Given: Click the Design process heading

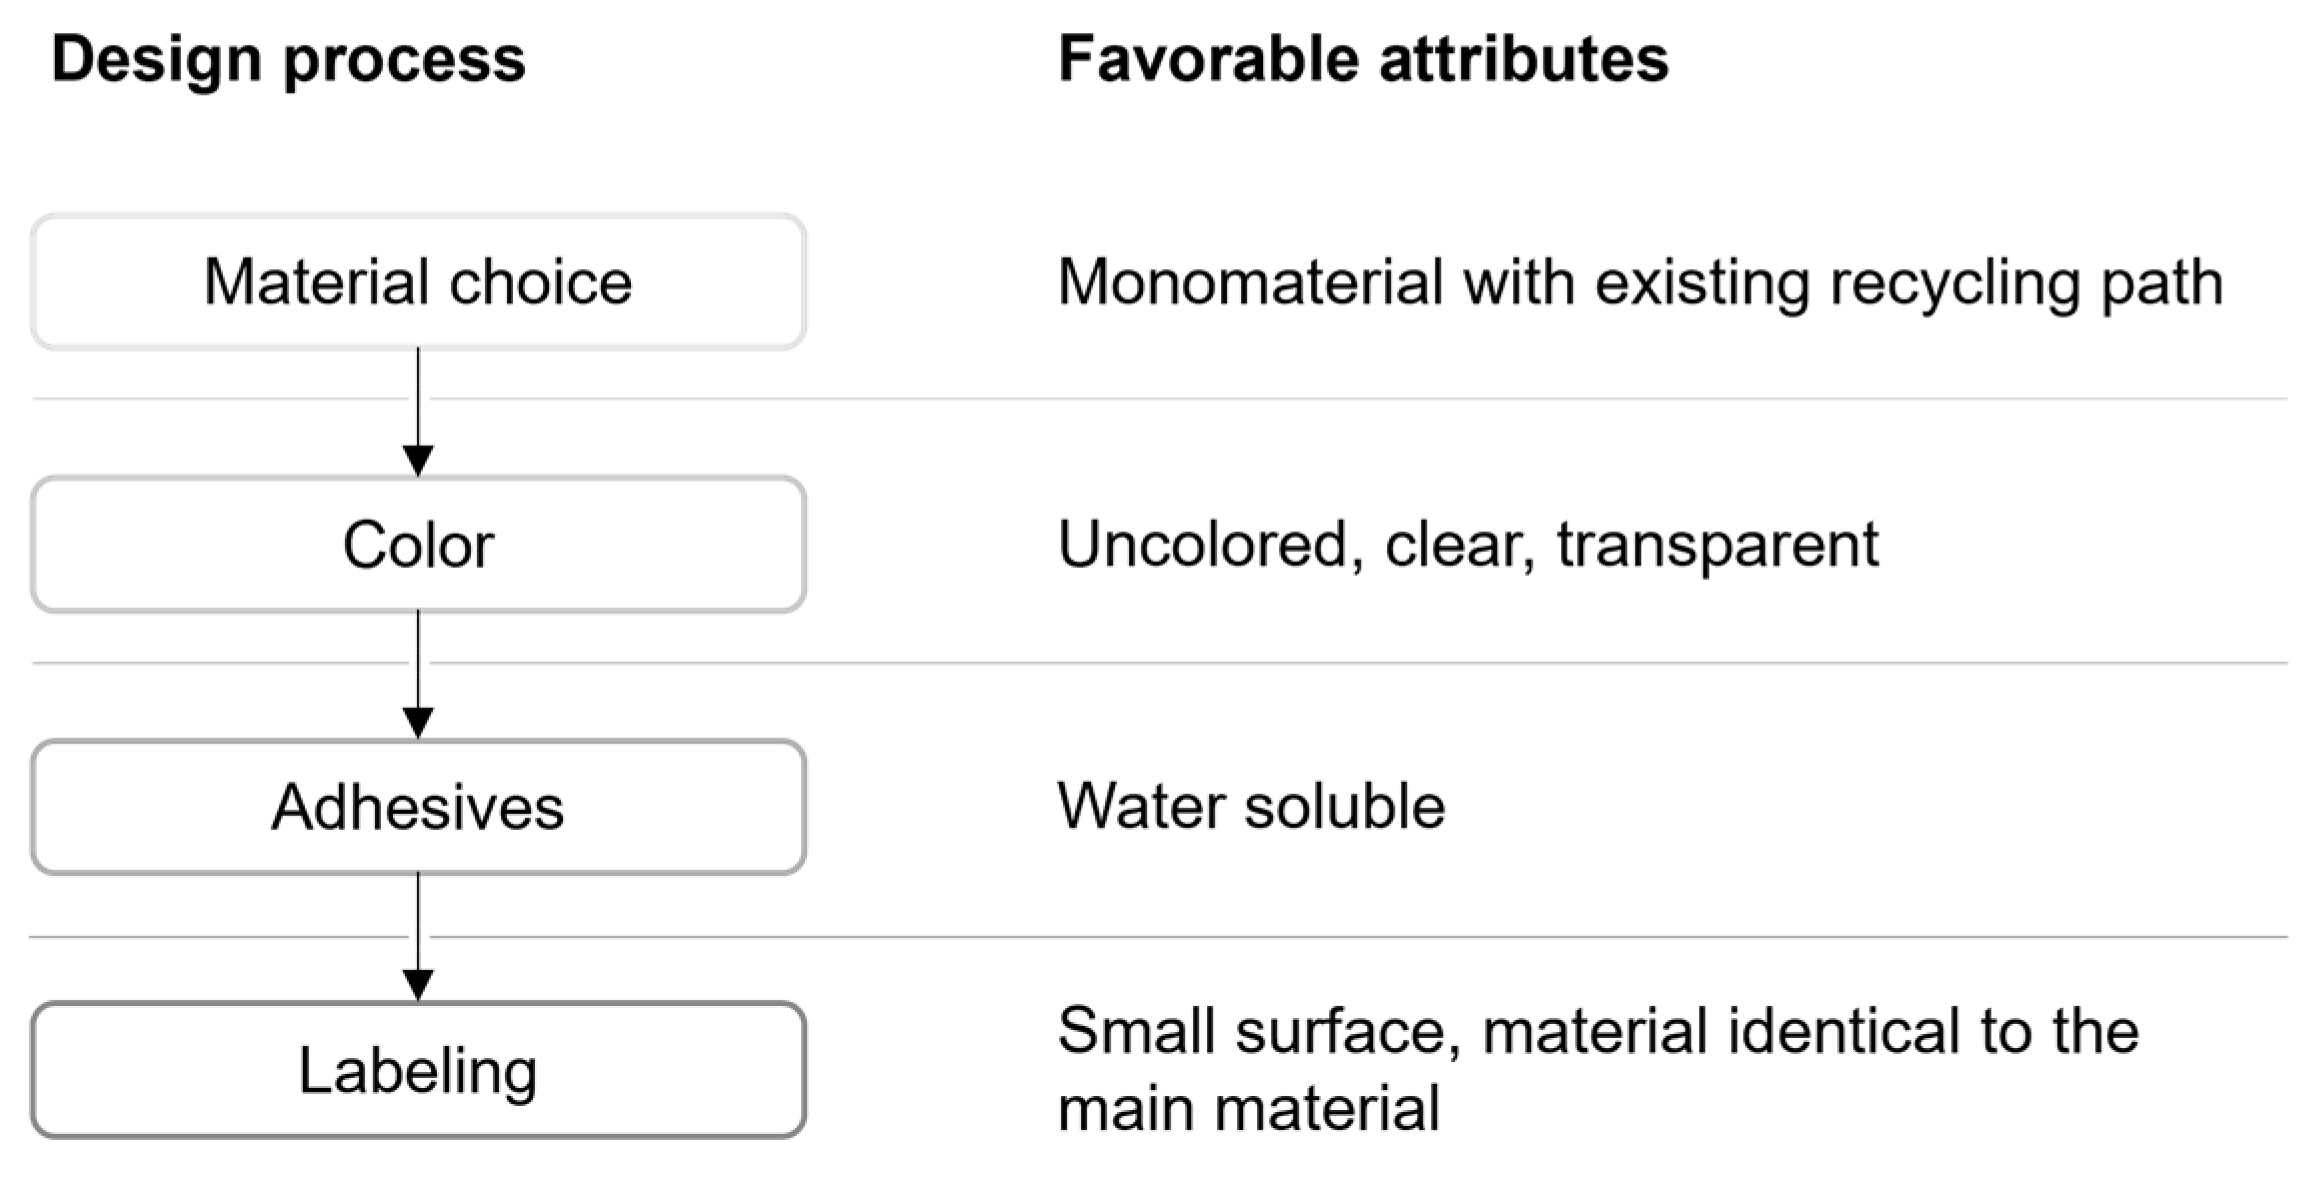Looking at the screenshot, I should [288, 59].
